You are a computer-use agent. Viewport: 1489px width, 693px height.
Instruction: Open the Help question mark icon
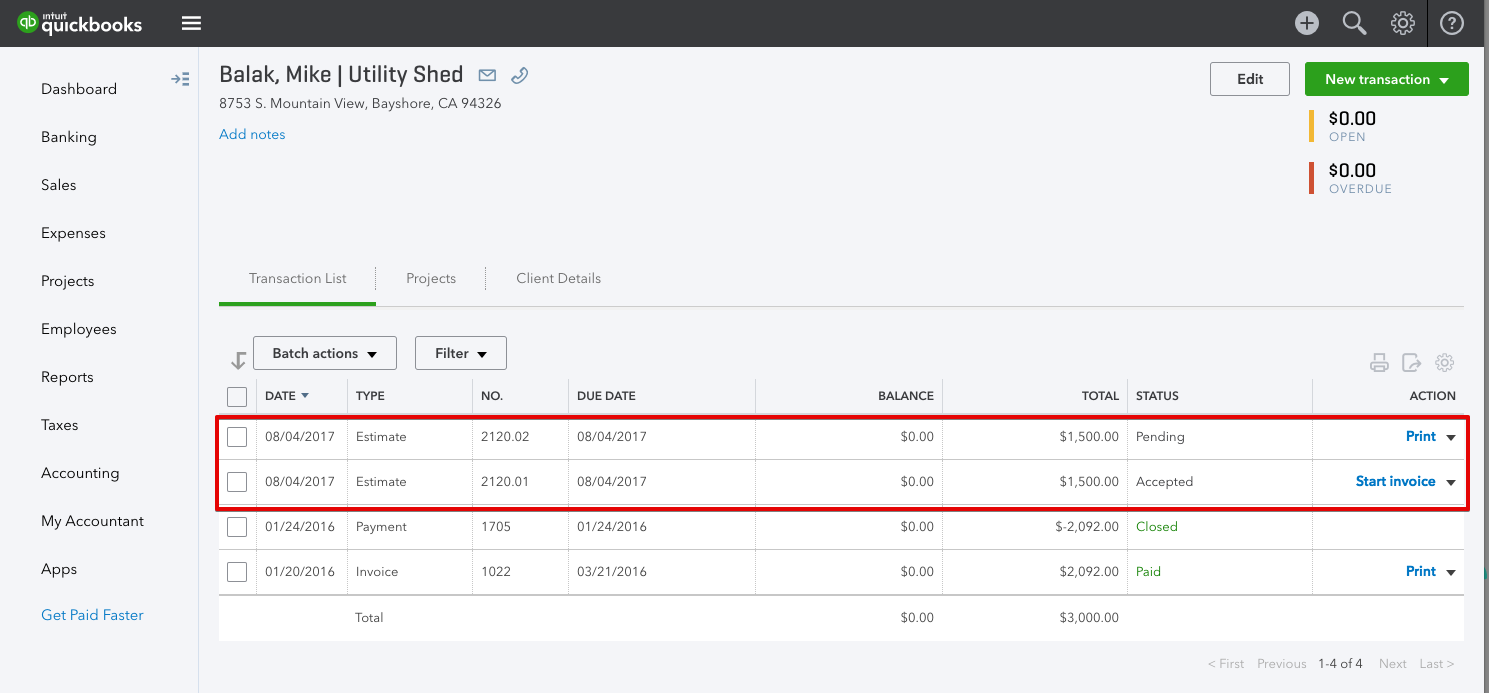click(1452, 23)
